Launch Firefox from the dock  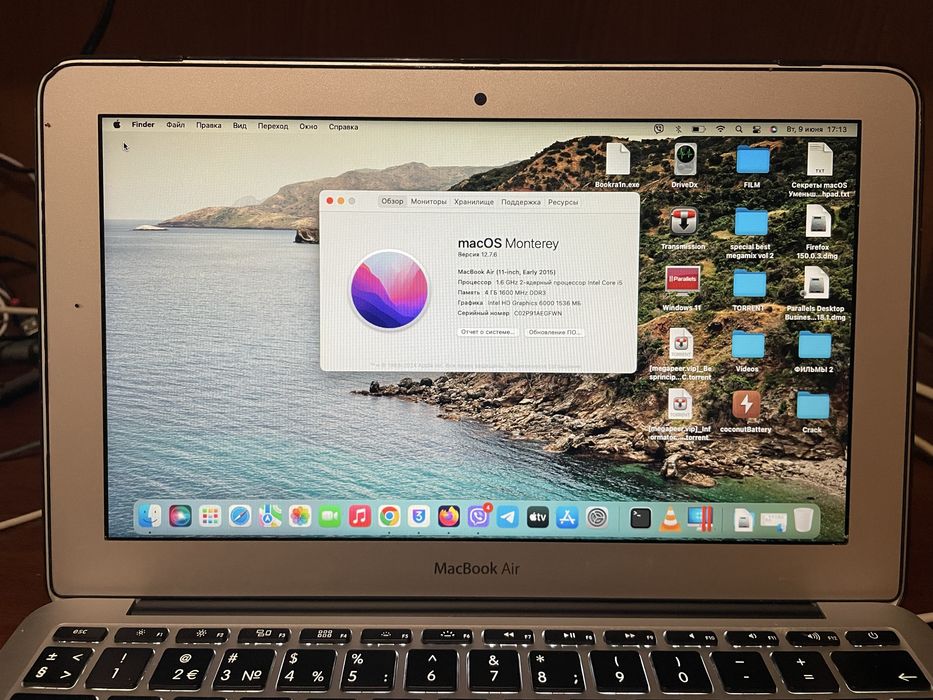coord(449,516)
